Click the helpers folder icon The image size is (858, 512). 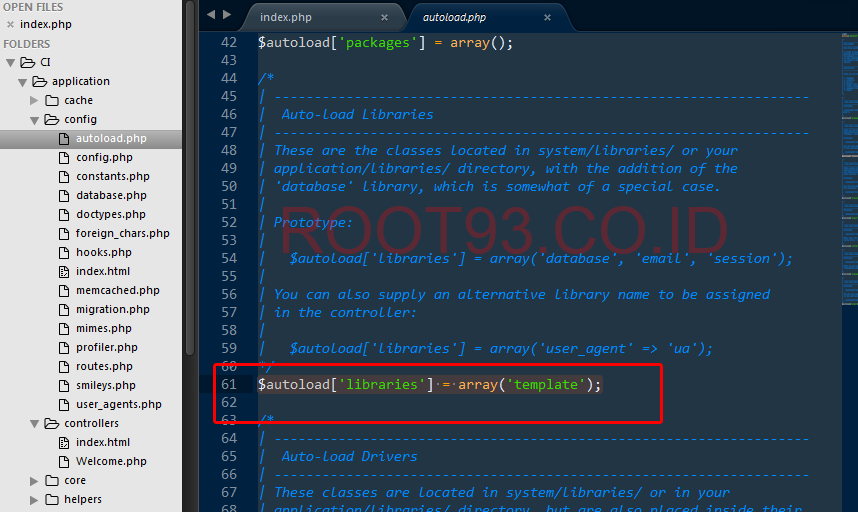coord(52,500)
